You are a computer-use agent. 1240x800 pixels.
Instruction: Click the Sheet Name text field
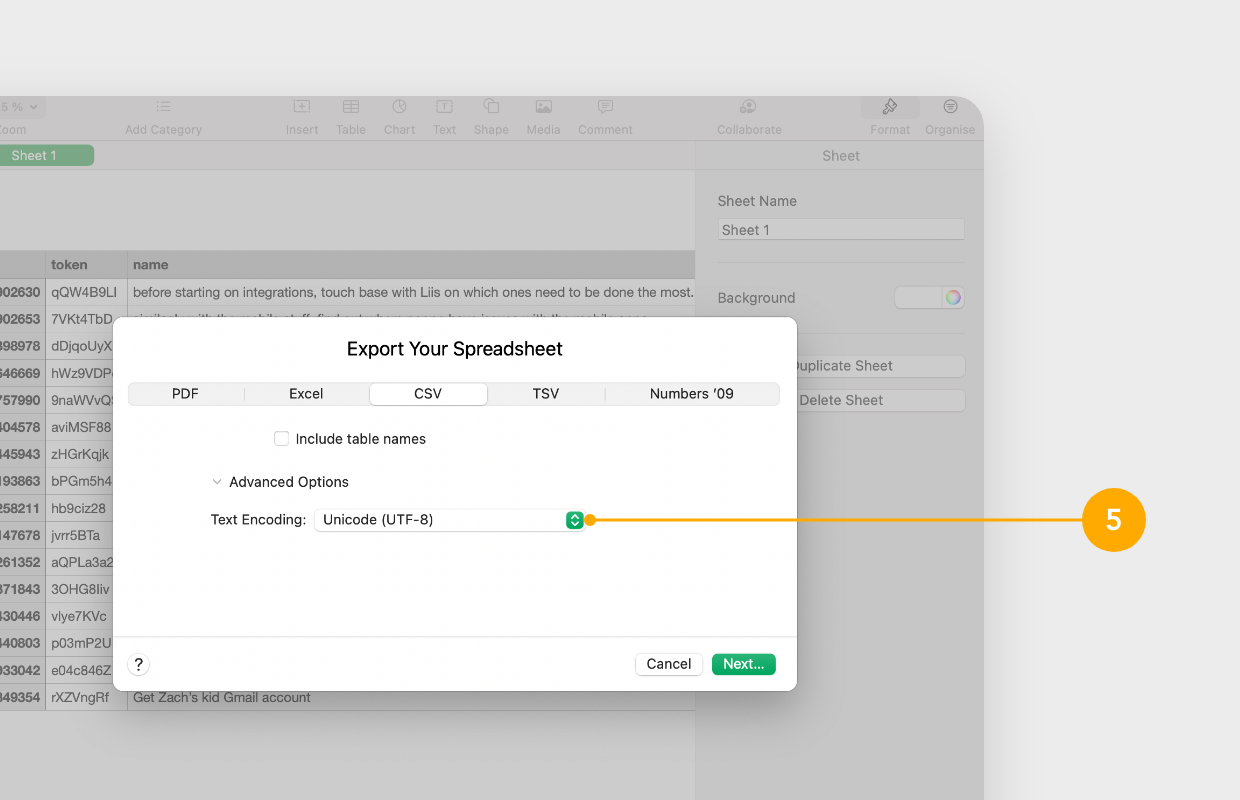[x=840, y=230]
